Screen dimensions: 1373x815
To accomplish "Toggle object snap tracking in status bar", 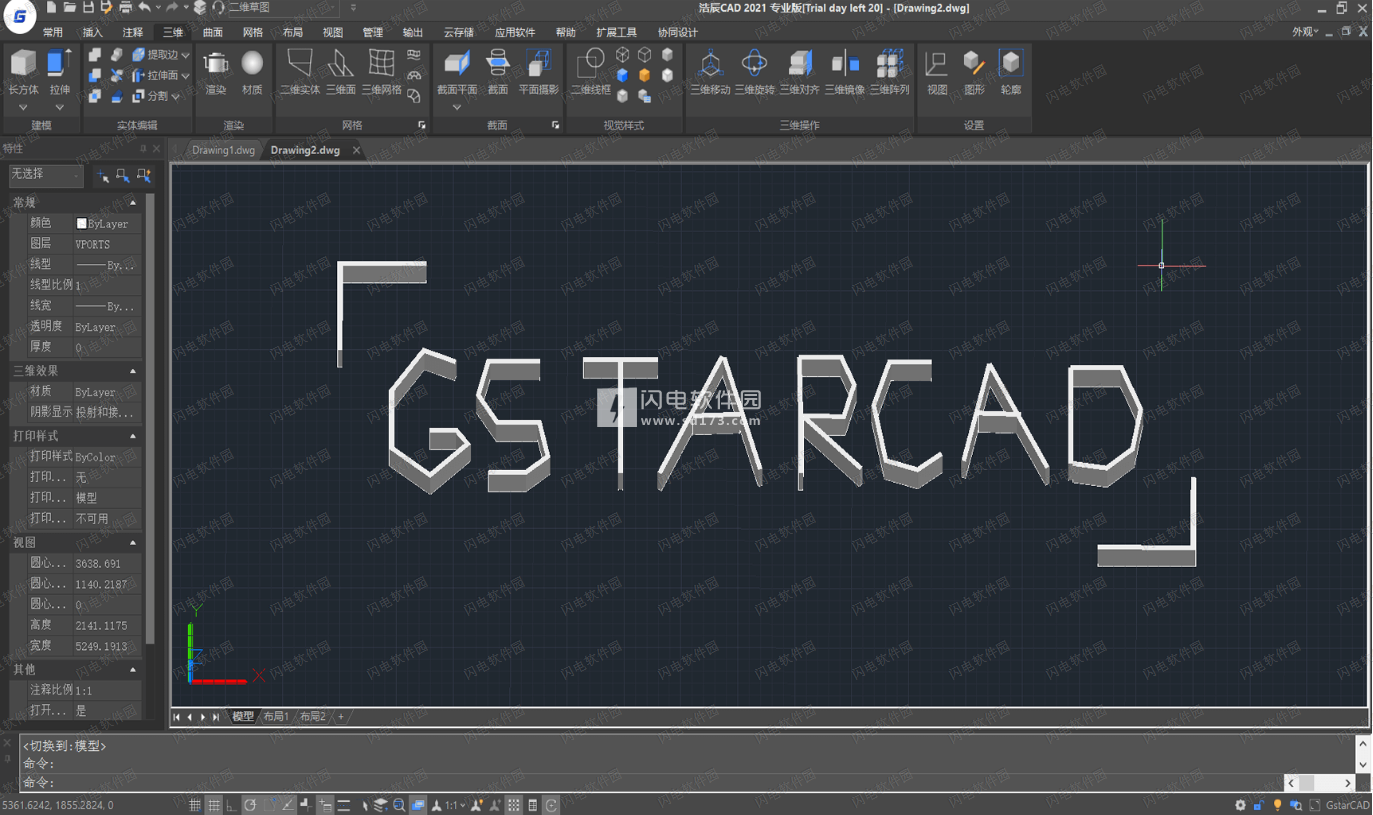I will tap(289, 805).
